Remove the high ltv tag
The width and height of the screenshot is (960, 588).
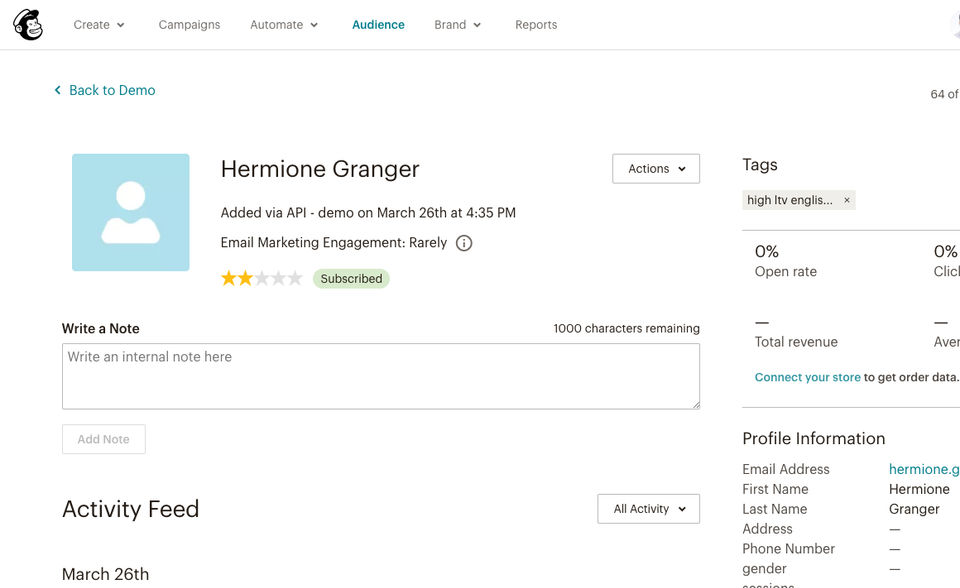(x=847, y=200)
